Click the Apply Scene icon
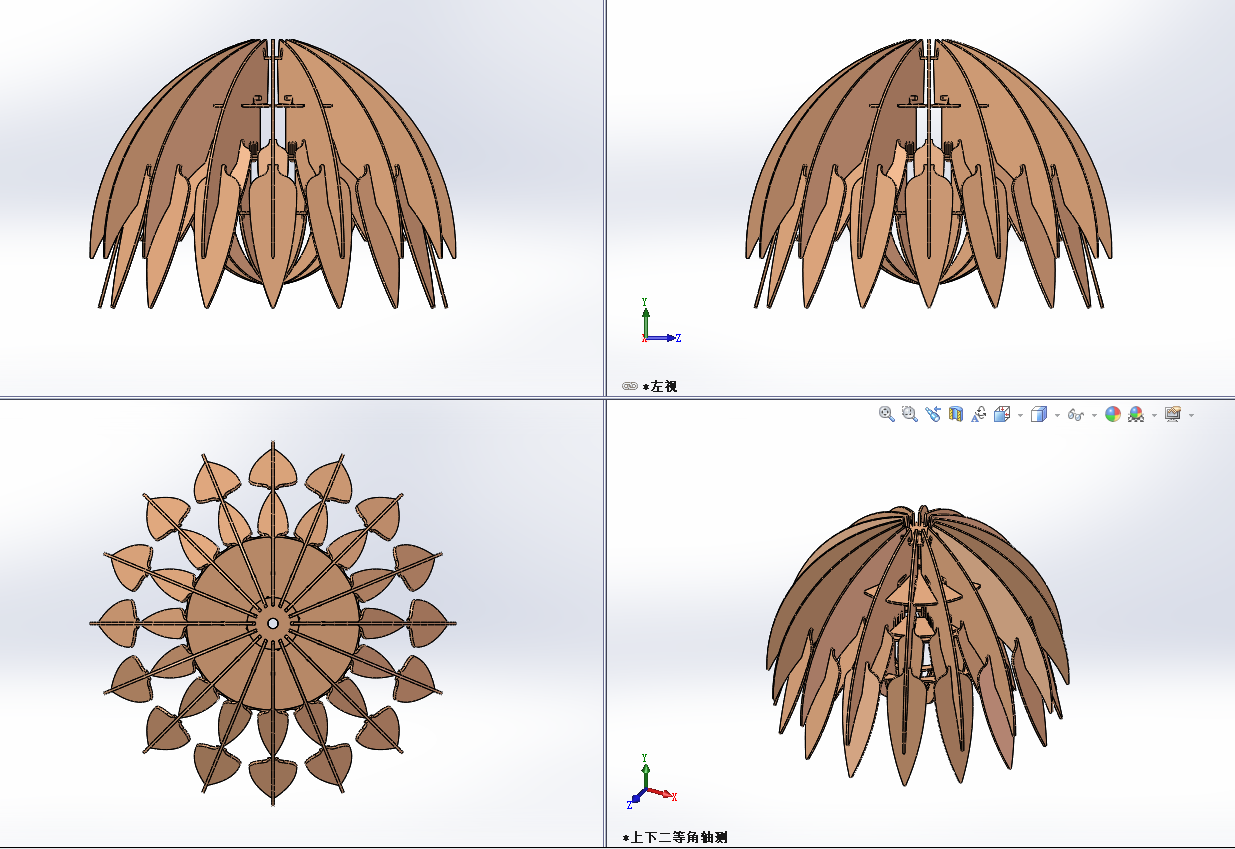The width and height of the screenshot is (1235, 849). pyautogui.click(x=1136, y=414)
